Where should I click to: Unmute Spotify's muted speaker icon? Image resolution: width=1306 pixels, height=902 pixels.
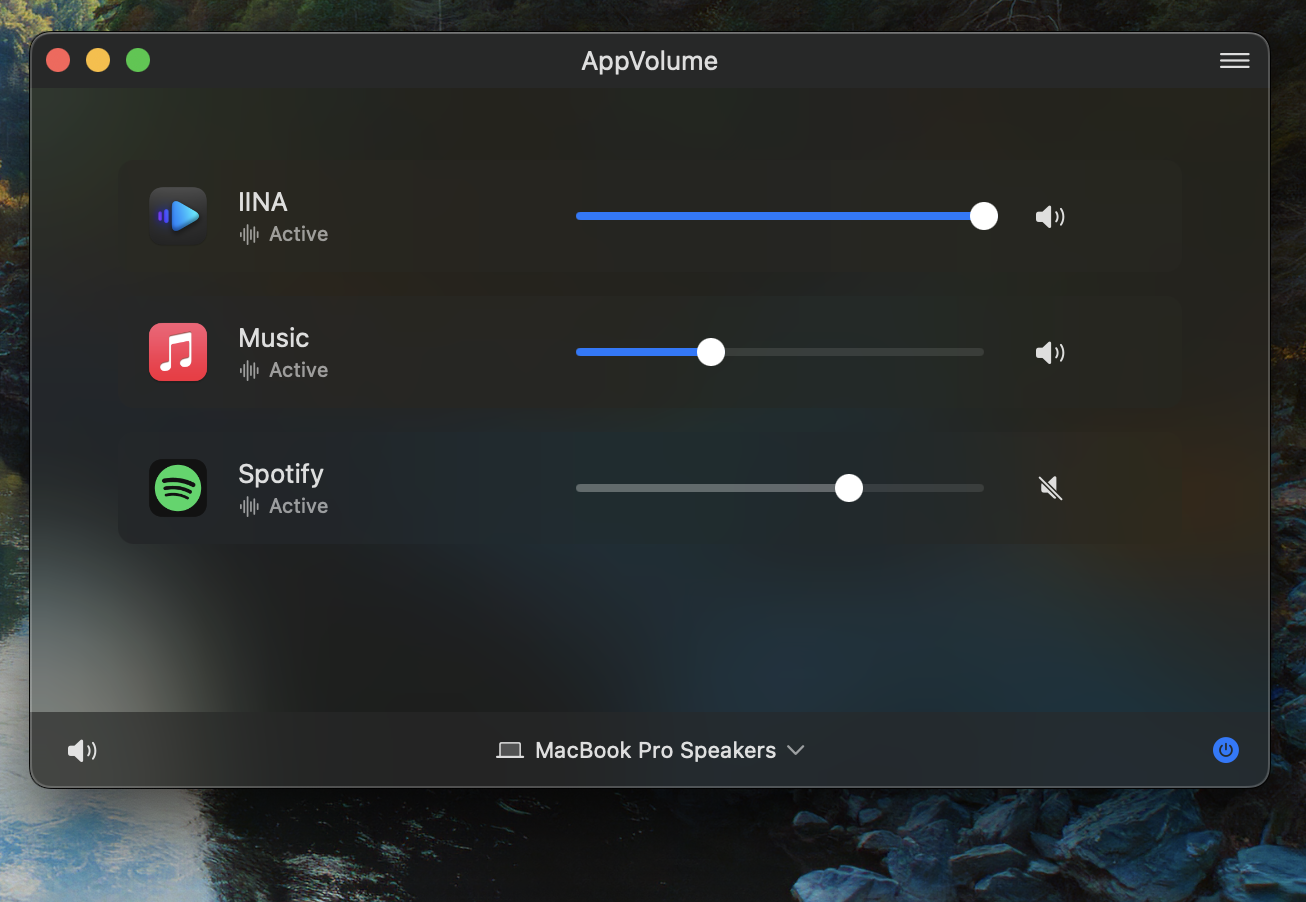click(1050, 488)
